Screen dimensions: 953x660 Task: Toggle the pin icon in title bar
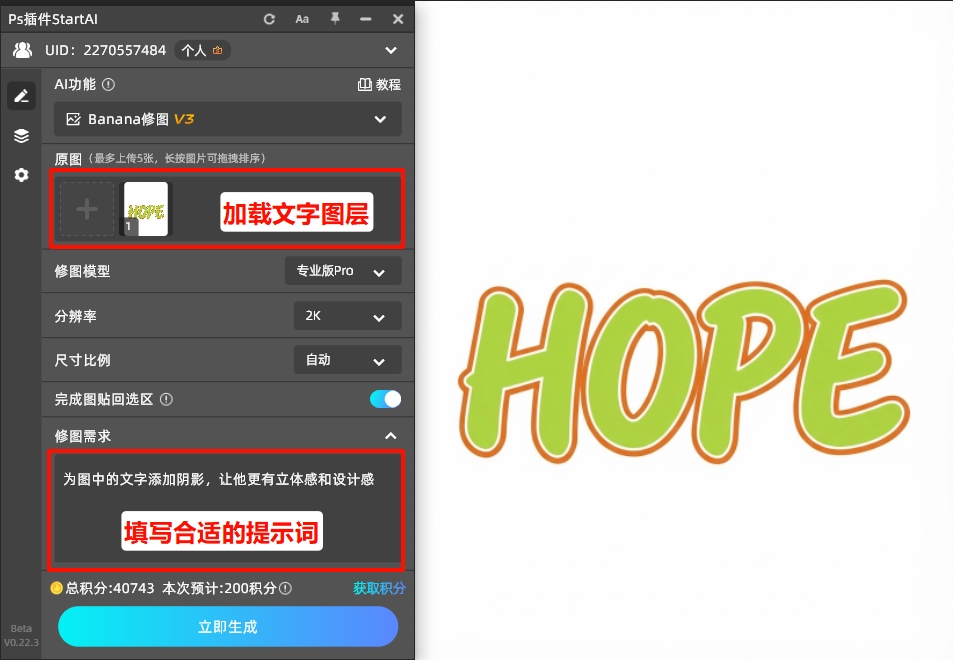(335, 18)
